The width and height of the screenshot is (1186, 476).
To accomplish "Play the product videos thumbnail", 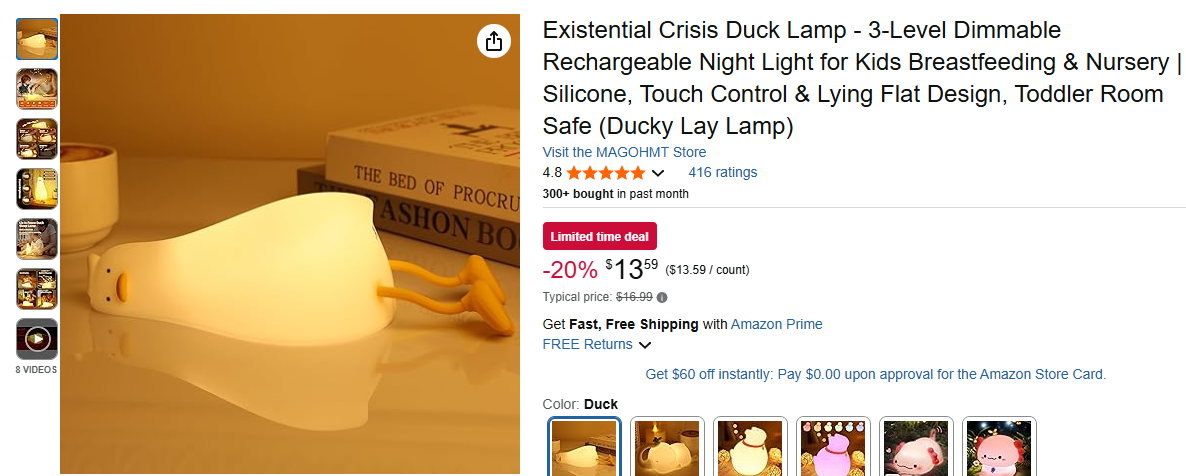I will coord(37,339).
